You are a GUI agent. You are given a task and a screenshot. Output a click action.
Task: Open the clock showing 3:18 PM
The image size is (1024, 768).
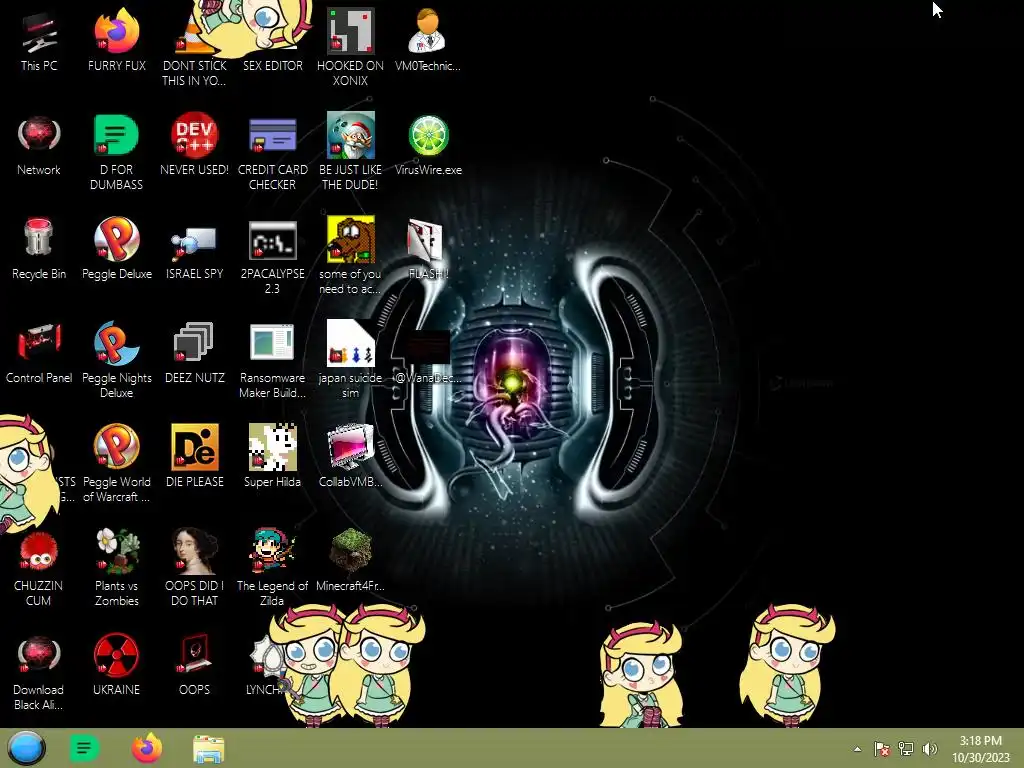pyautogui.click(x=980, y=749)
